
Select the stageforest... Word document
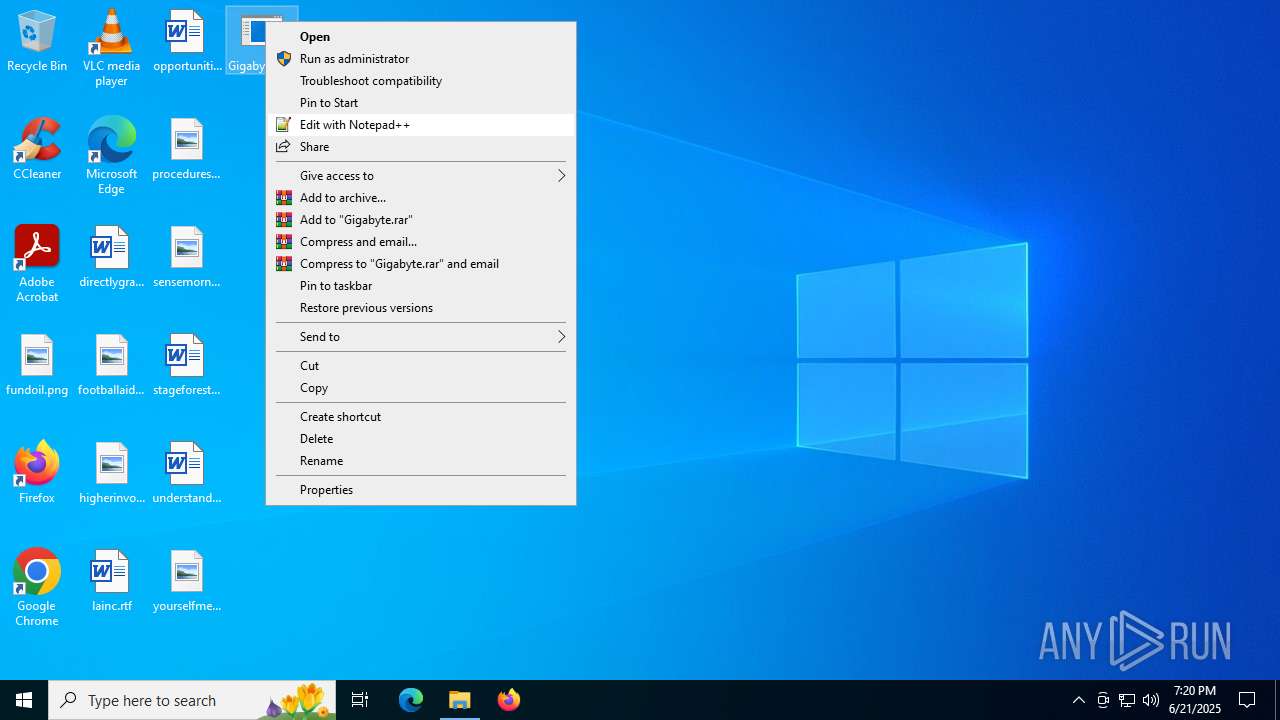pyautogui.click(x=186, y=366)
